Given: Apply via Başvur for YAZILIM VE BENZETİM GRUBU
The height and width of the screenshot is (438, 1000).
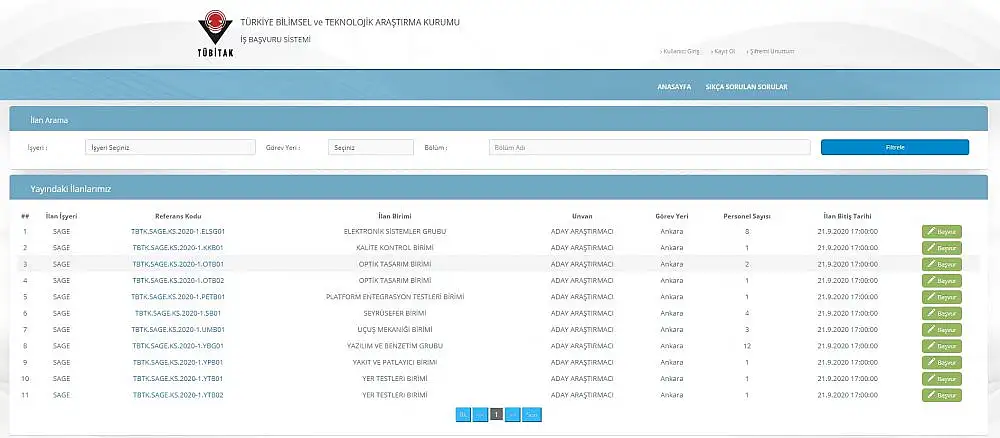Looking at the screenshot, I should pyautogui.click(x=942, y=346).
